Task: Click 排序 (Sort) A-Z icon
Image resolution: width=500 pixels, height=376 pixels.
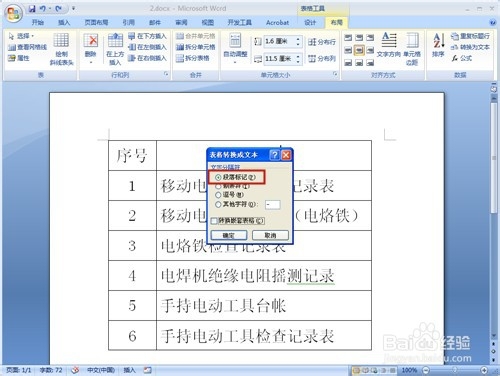Action: point(439,45)
